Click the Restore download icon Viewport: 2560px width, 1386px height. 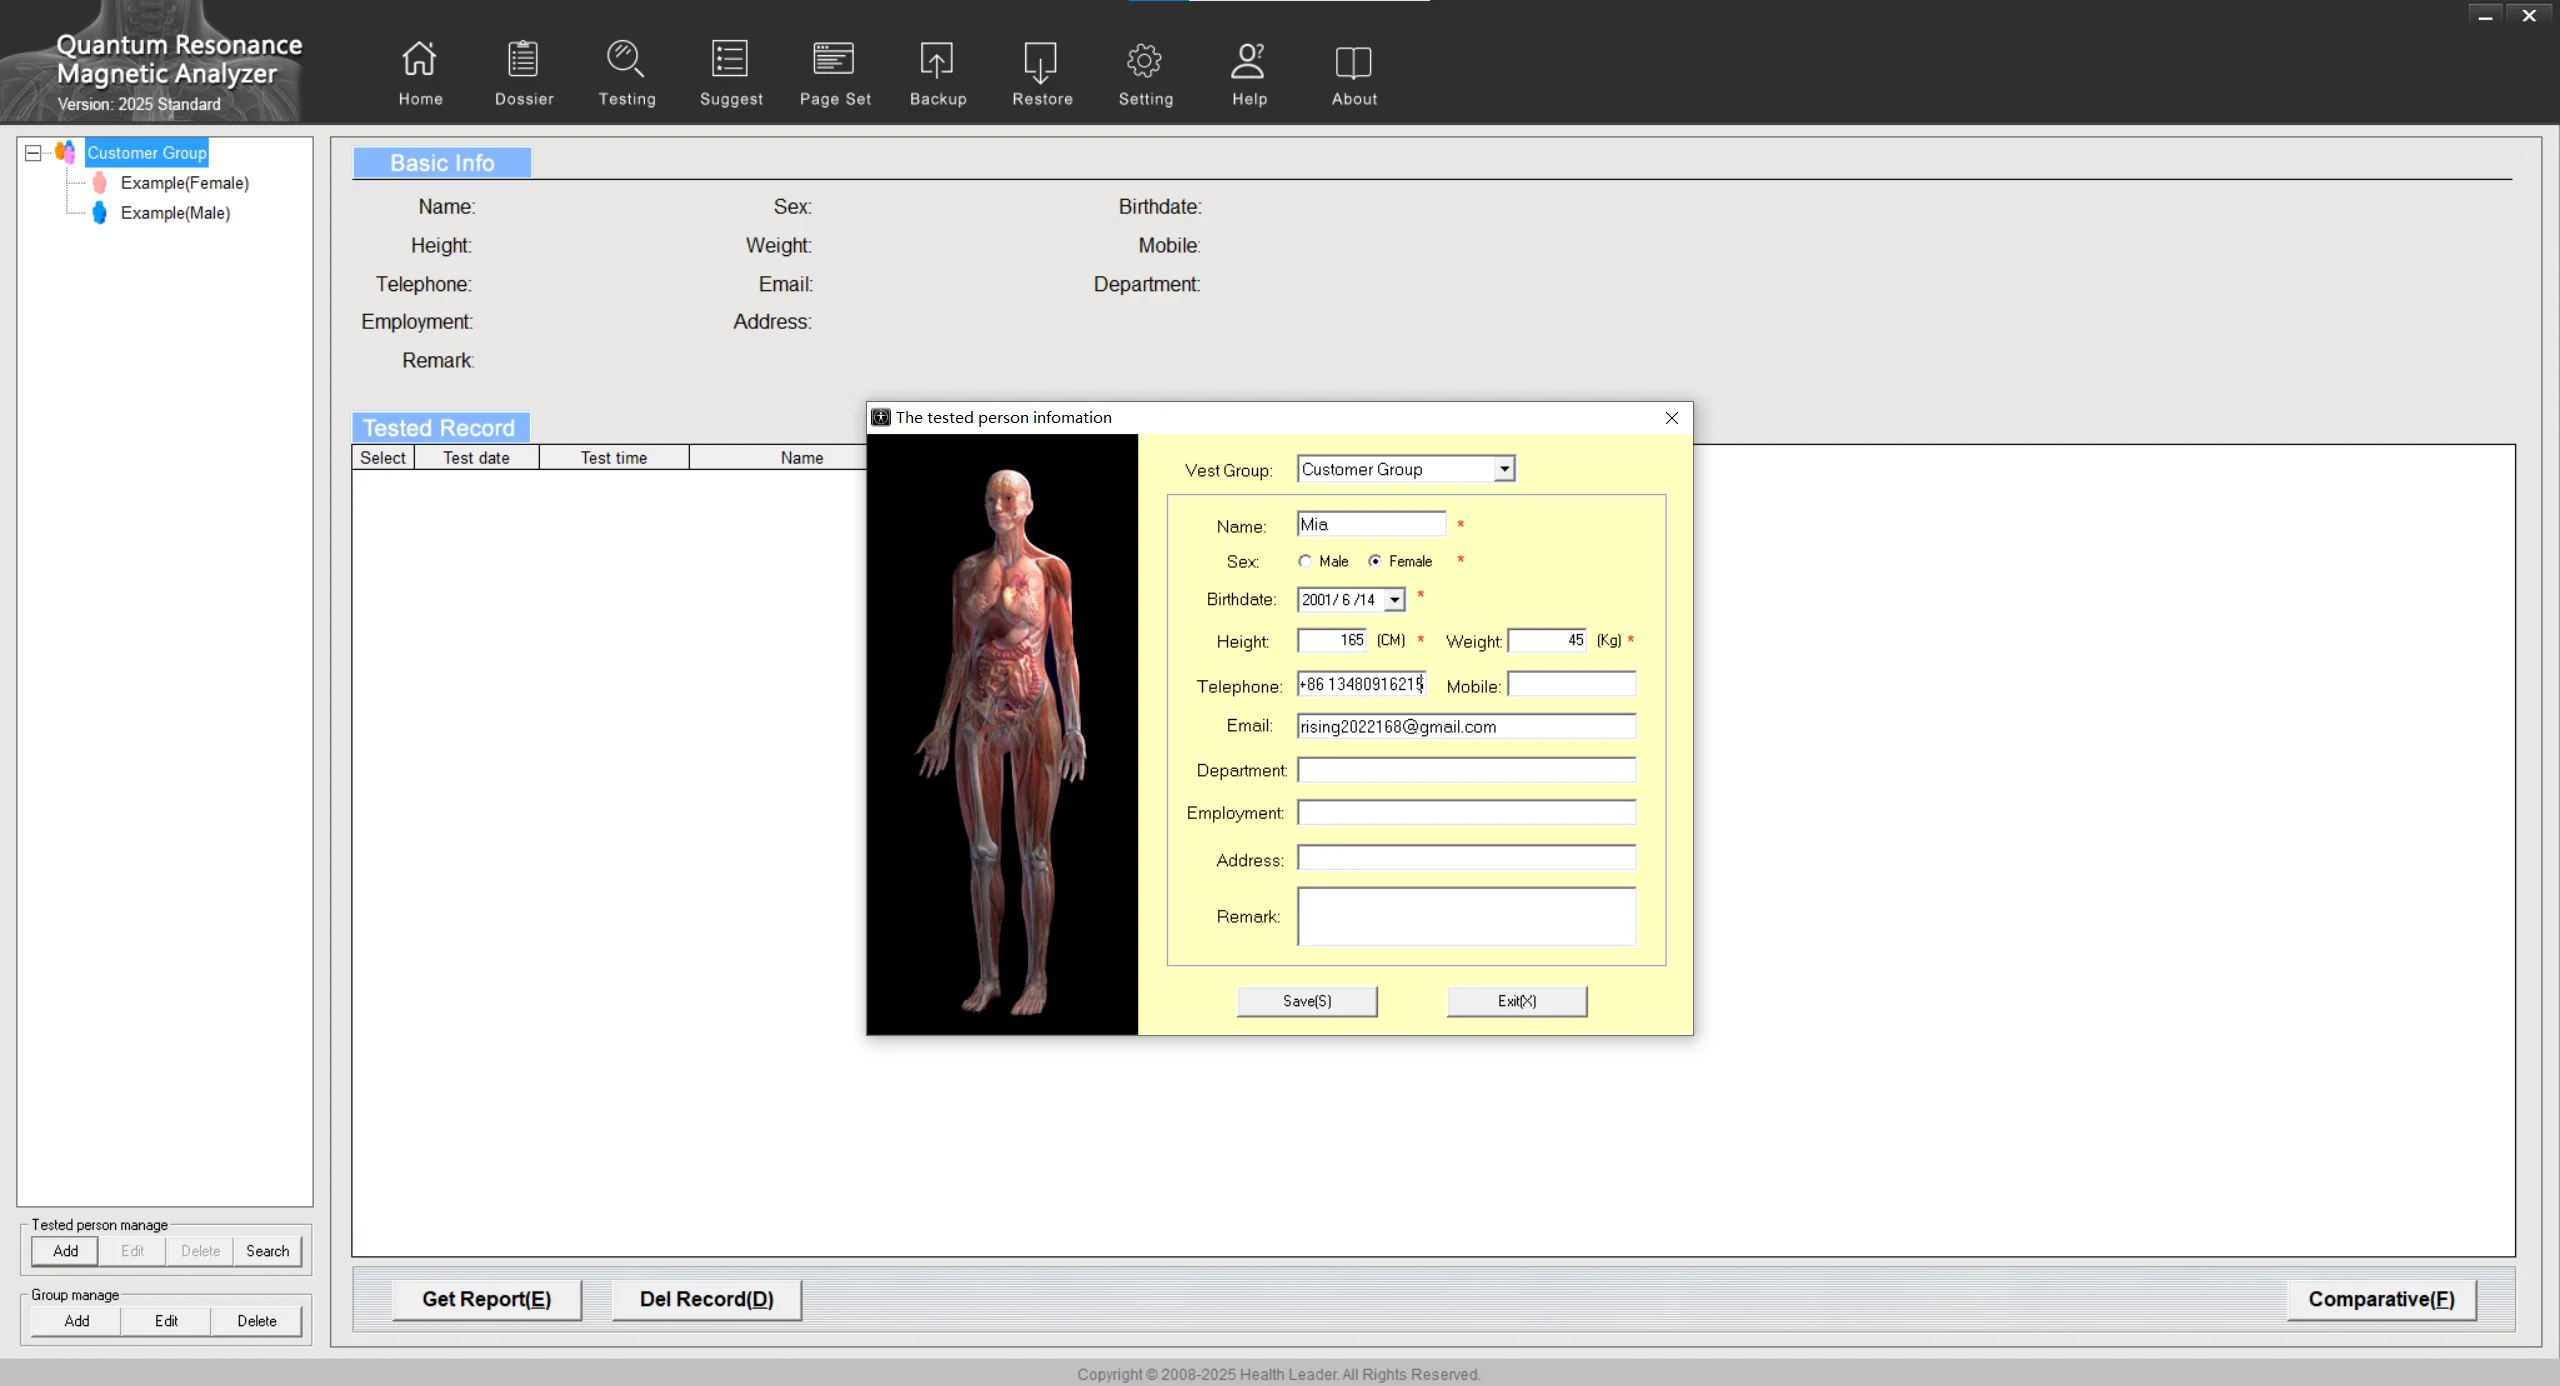click(1041, 60)
